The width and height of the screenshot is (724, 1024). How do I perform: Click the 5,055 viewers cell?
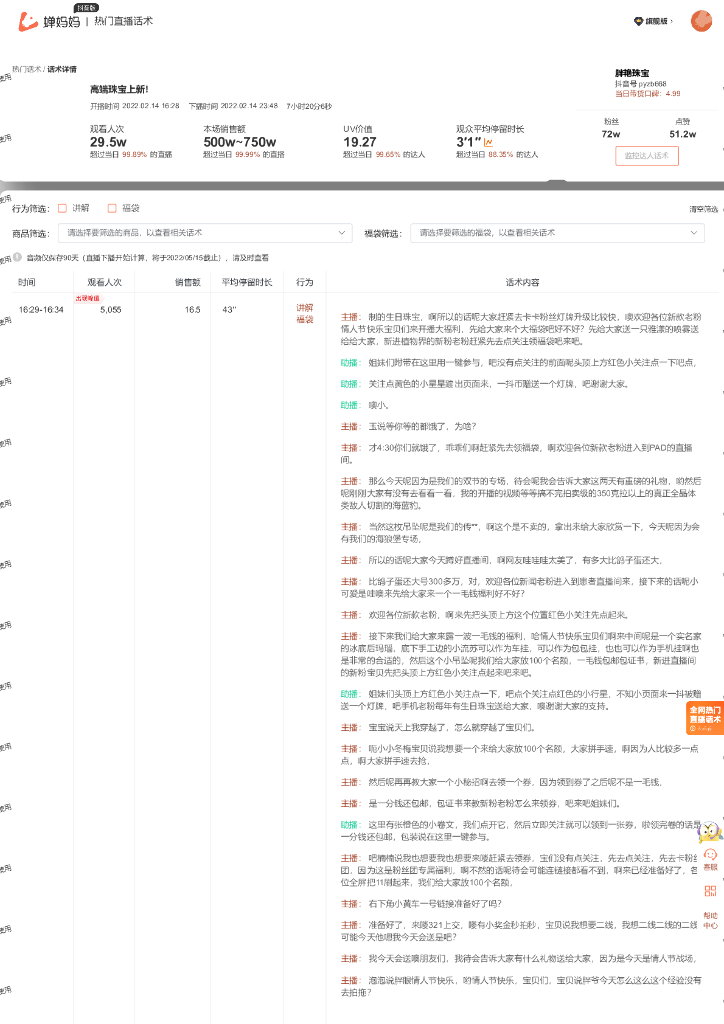[x=111, y=310]
